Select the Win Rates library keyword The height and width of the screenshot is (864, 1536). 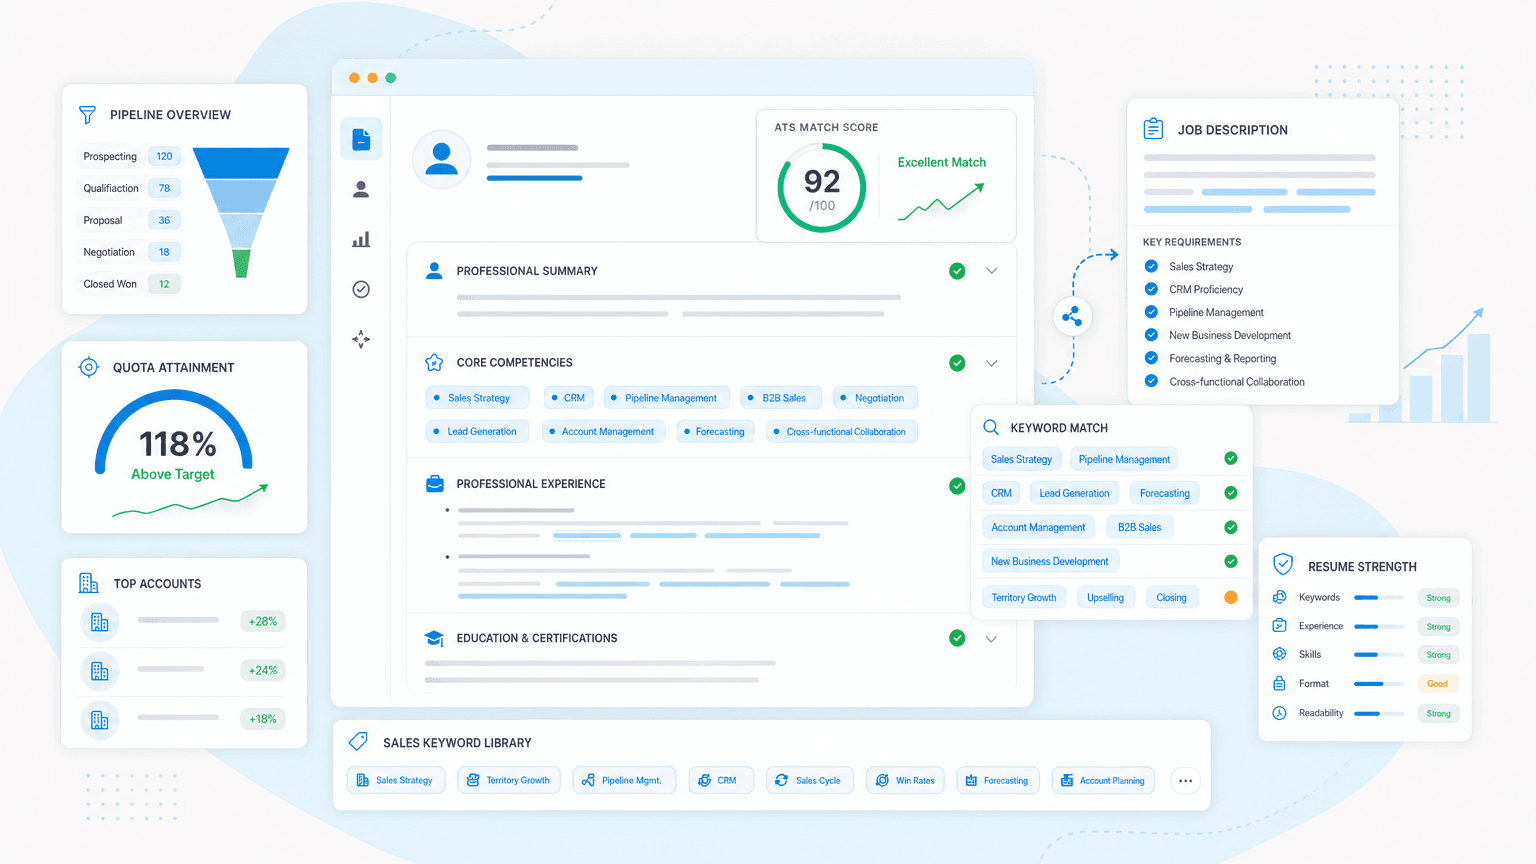tap(906, 780)
